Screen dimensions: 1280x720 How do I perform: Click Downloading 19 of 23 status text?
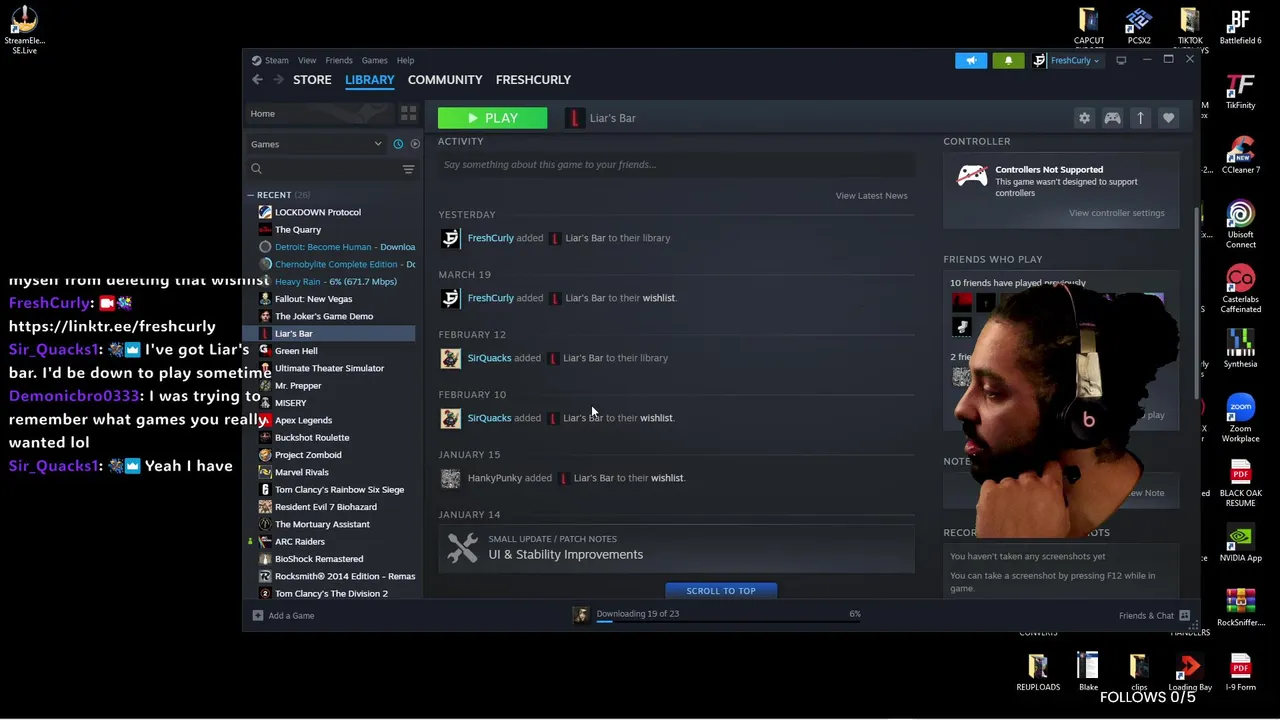[637, 614]
